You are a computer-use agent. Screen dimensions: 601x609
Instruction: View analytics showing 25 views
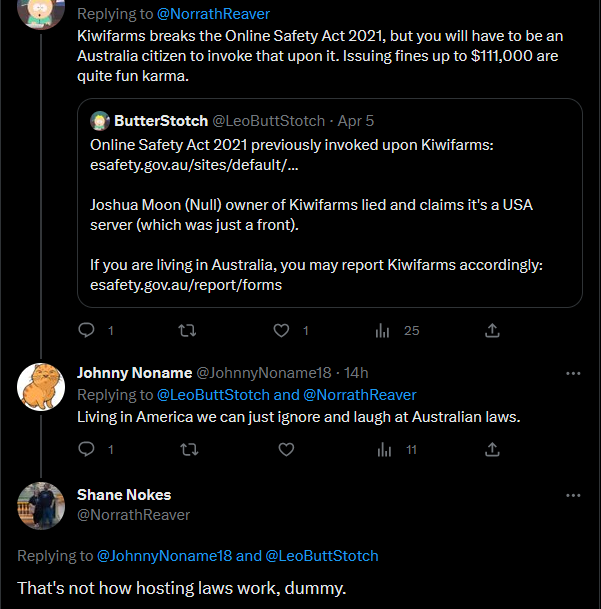tap(382, 330)
